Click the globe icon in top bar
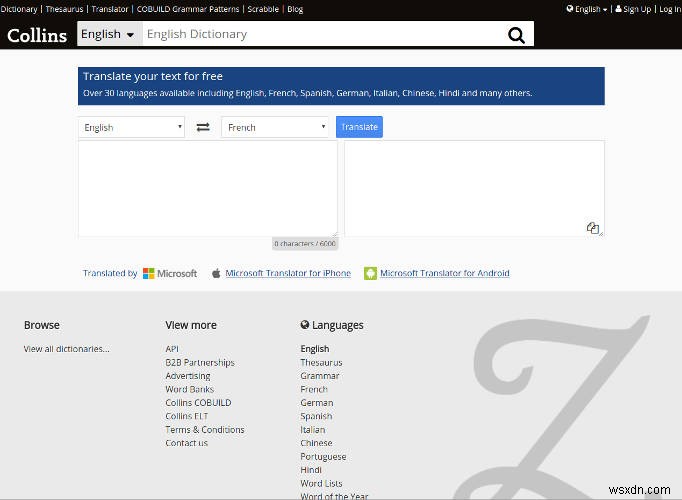 pyautogui.click(x=570, y=9)
